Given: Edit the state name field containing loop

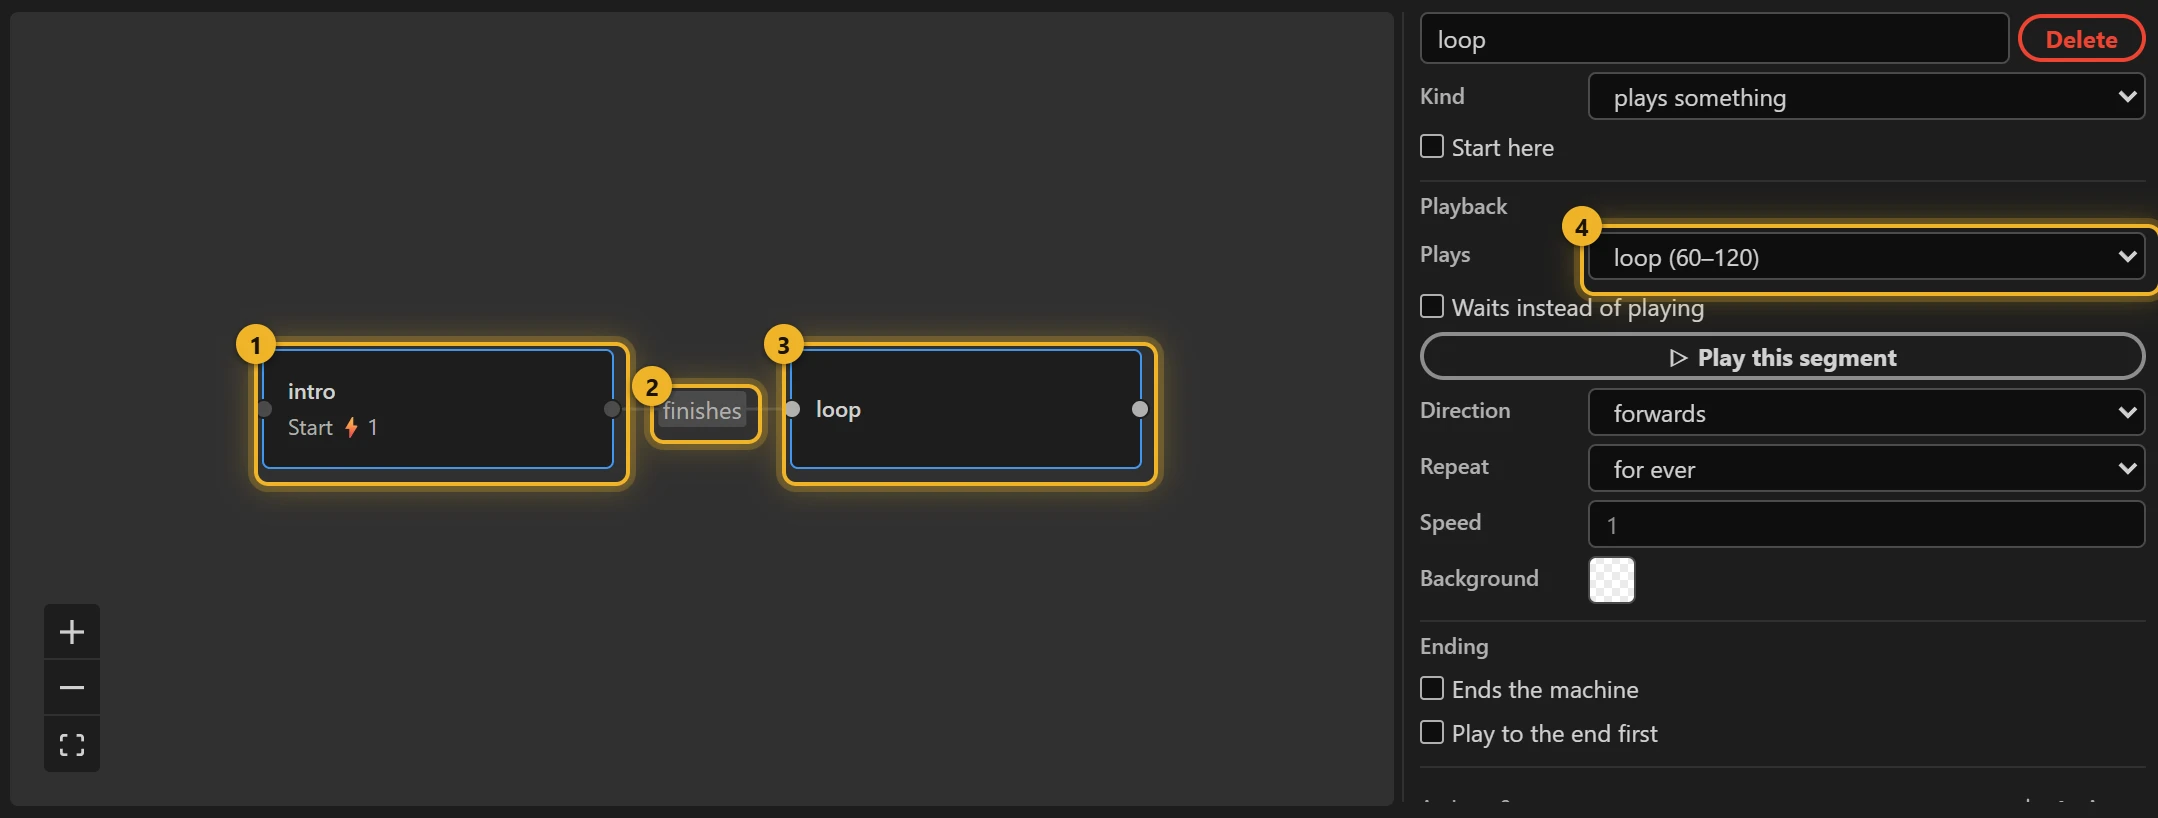Looking at the screenshot, I should click(1714, 39).
